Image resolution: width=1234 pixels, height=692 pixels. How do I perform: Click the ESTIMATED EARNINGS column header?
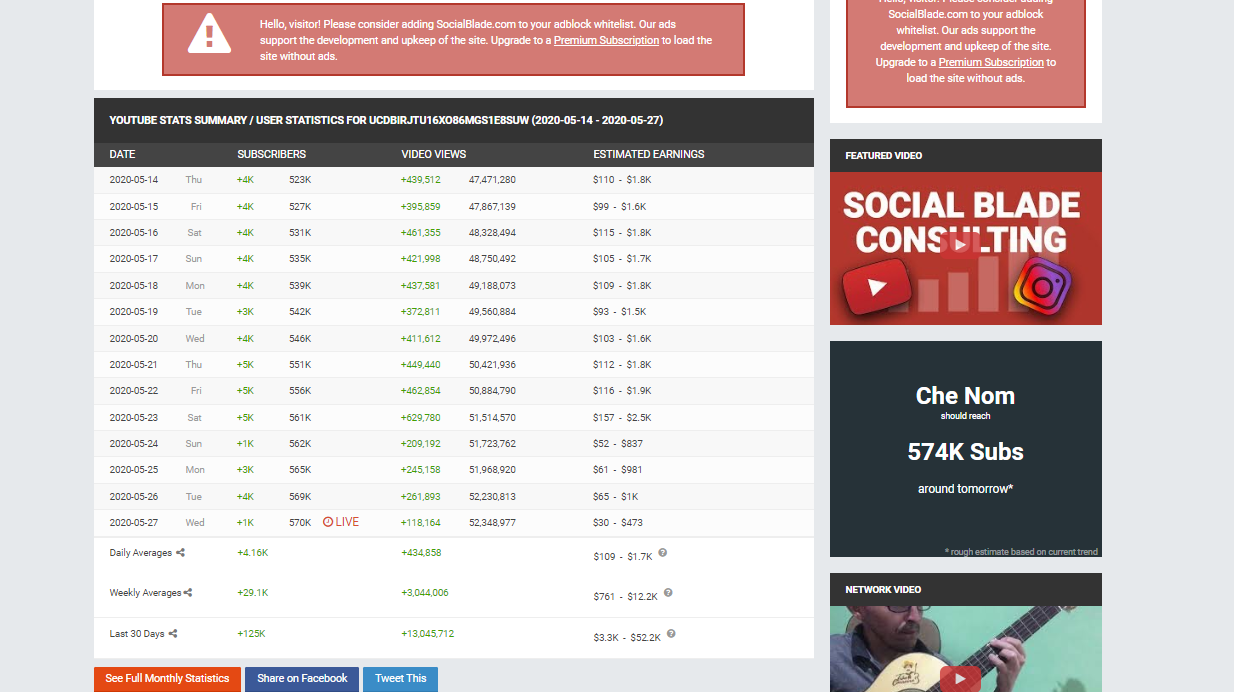click(649, 155)
